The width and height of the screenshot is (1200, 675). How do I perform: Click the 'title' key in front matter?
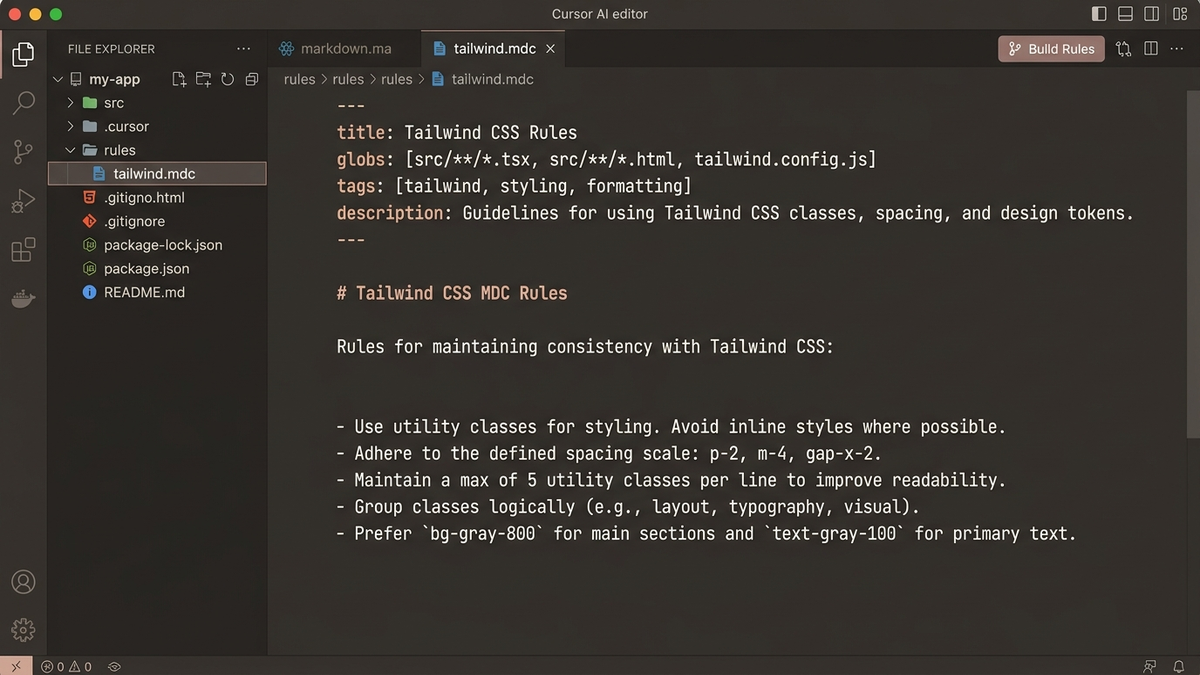[x=360, y=132]
